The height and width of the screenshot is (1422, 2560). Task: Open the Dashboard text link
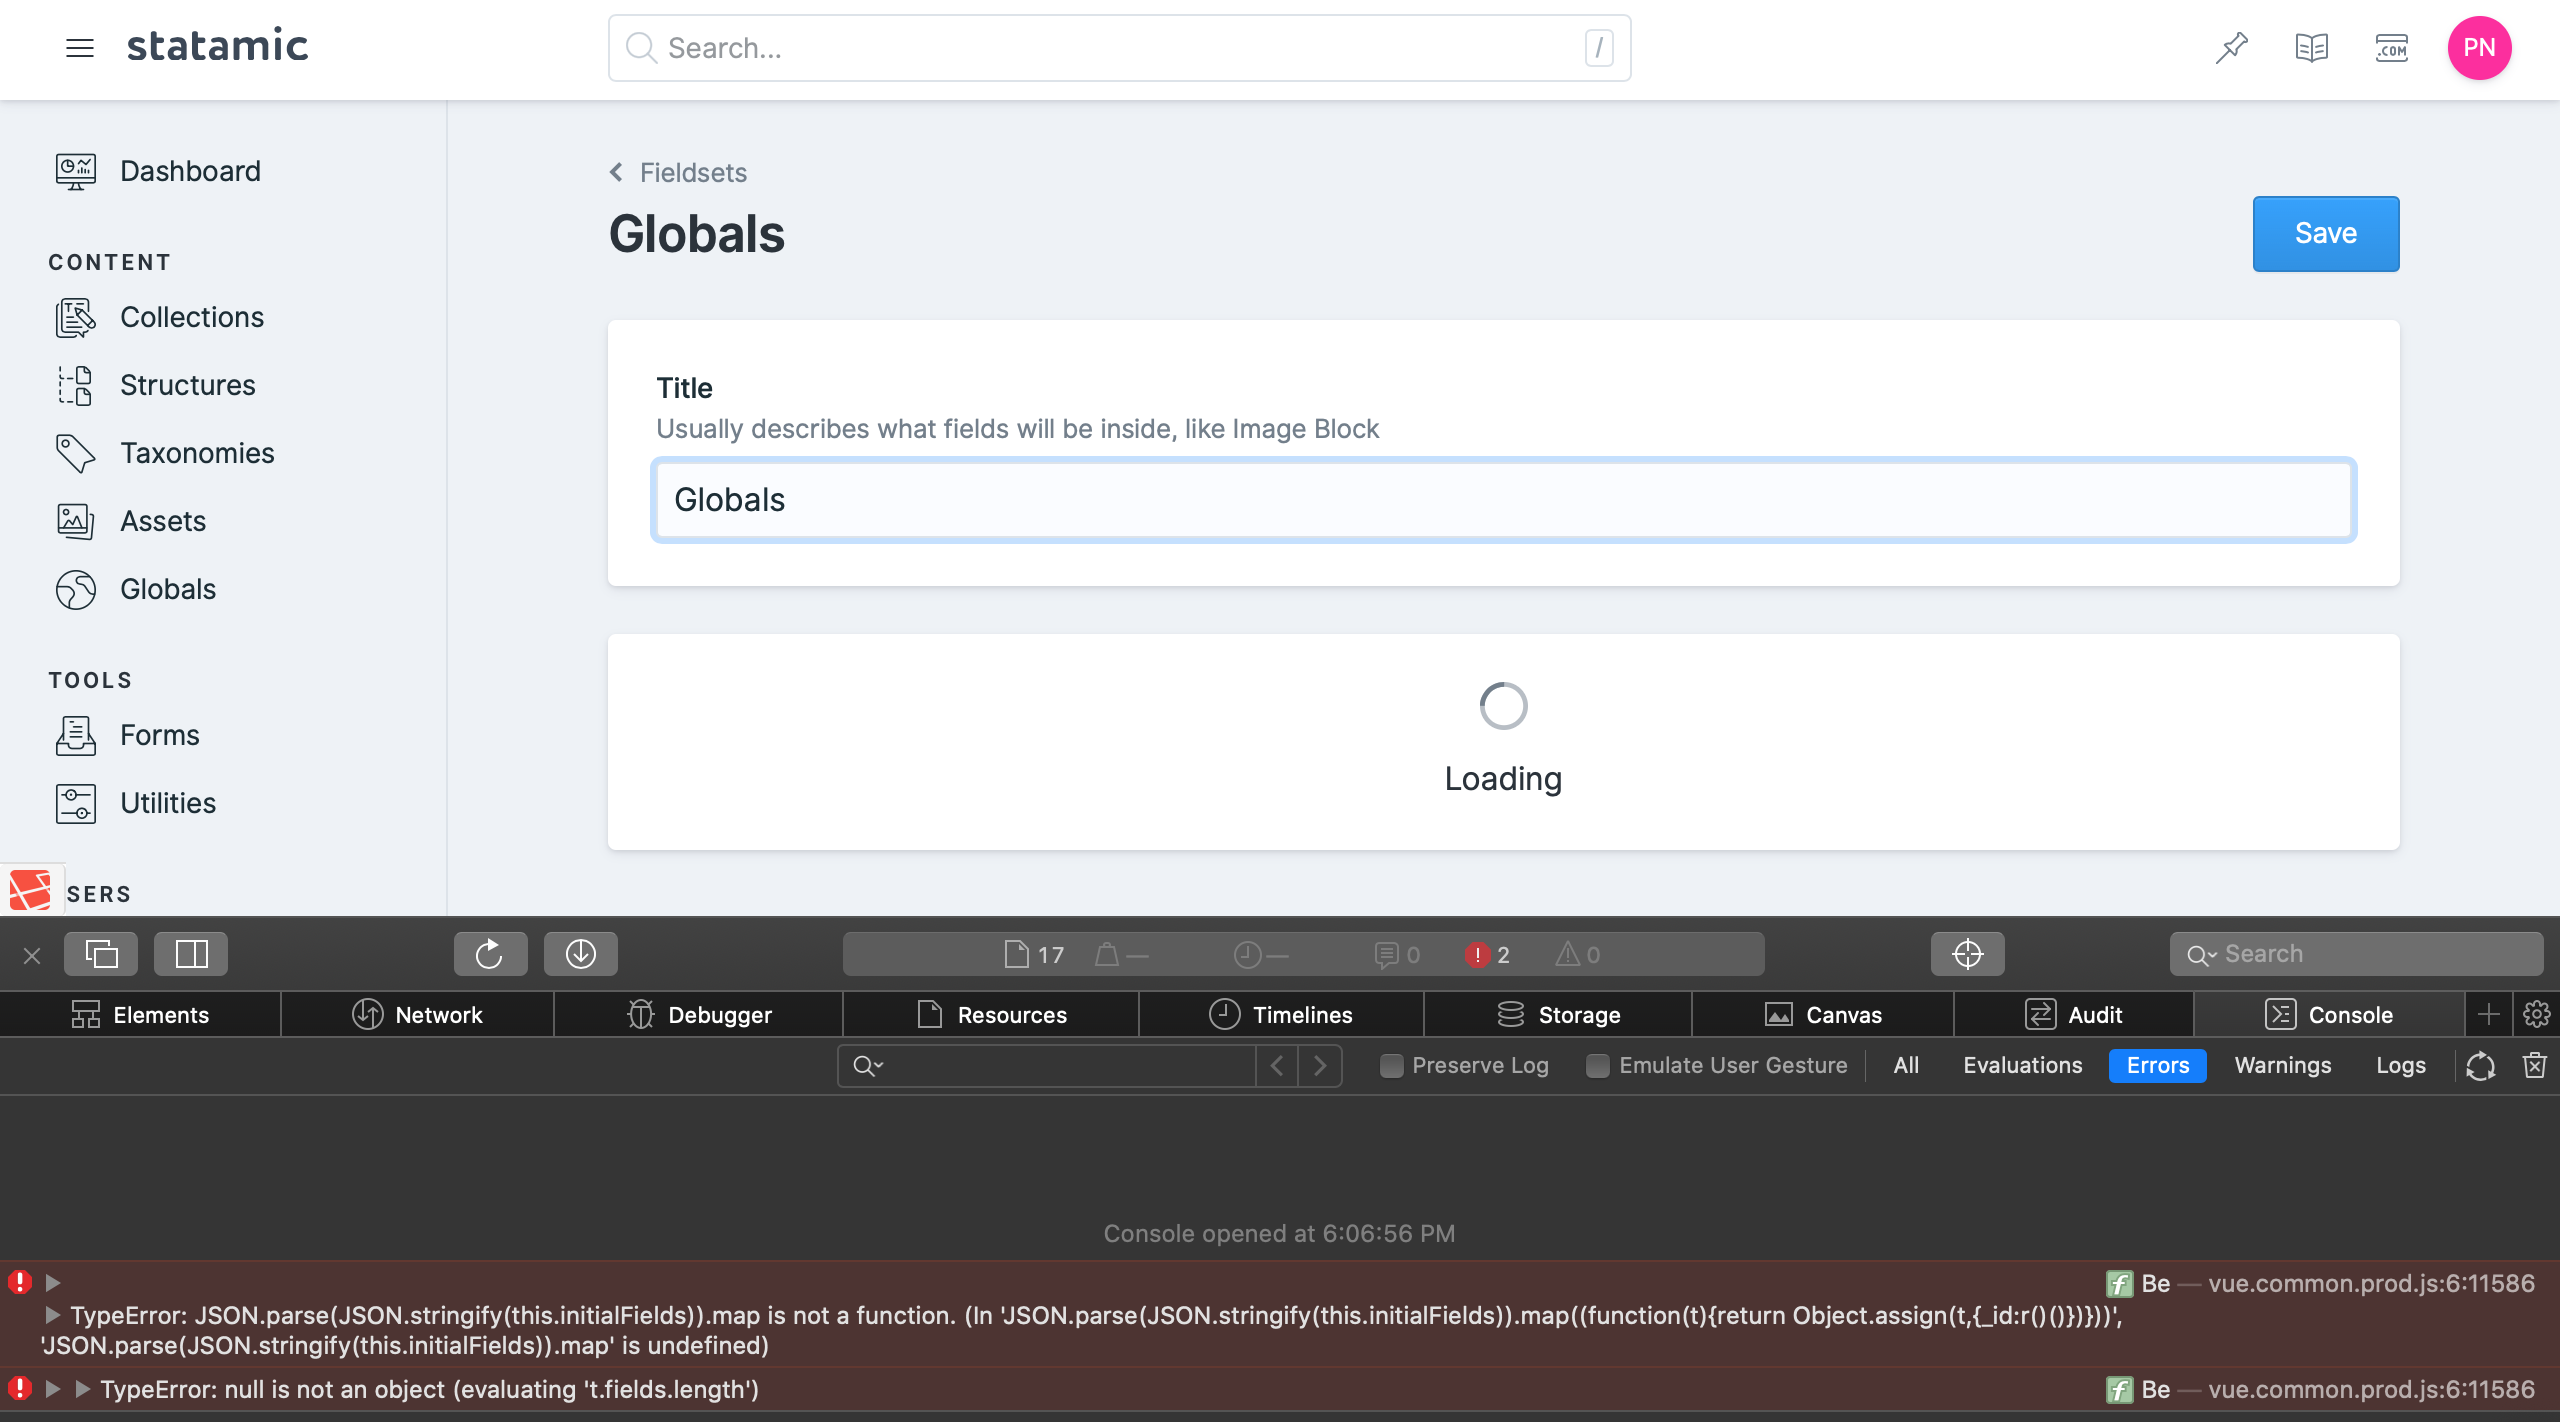point(190,171)
